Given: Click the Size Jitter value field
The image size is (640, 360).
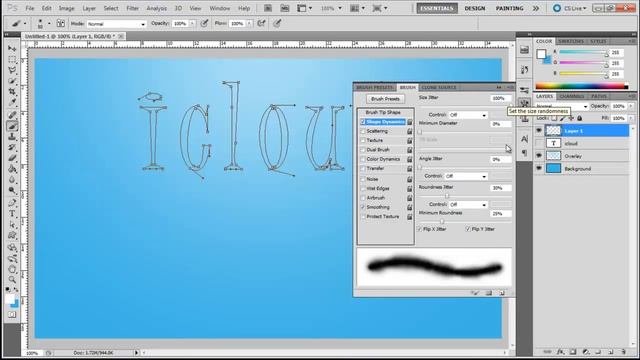Looking at the screenshot, I should [x=500, y=98].
